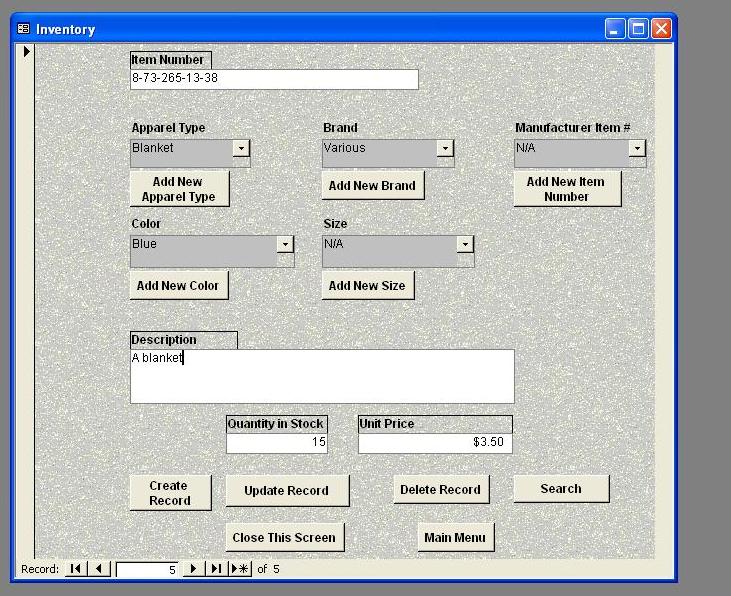This screenshot has width=731, height=596.
Task: Maximize the Inventory window
Action: [638, 29]
